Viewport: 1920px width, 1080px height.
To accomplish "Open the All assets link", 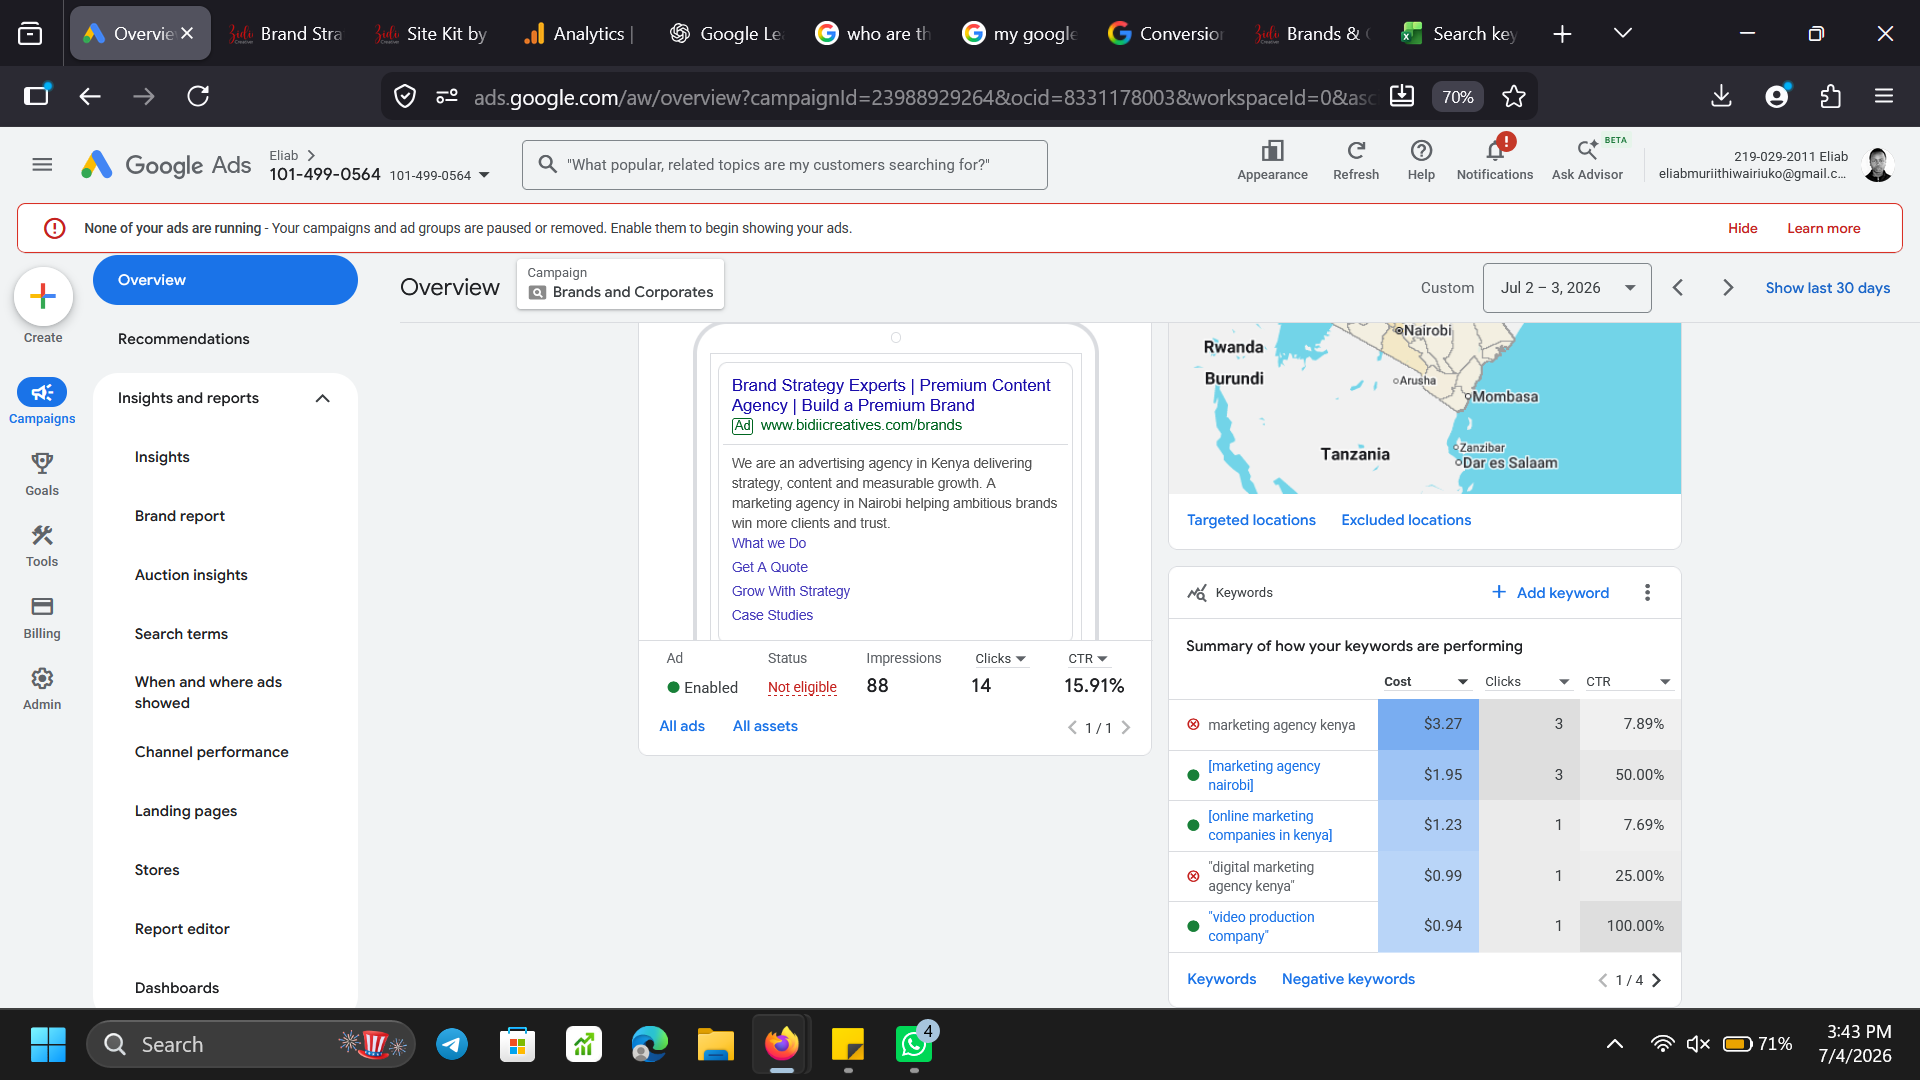I will (765, 726).
